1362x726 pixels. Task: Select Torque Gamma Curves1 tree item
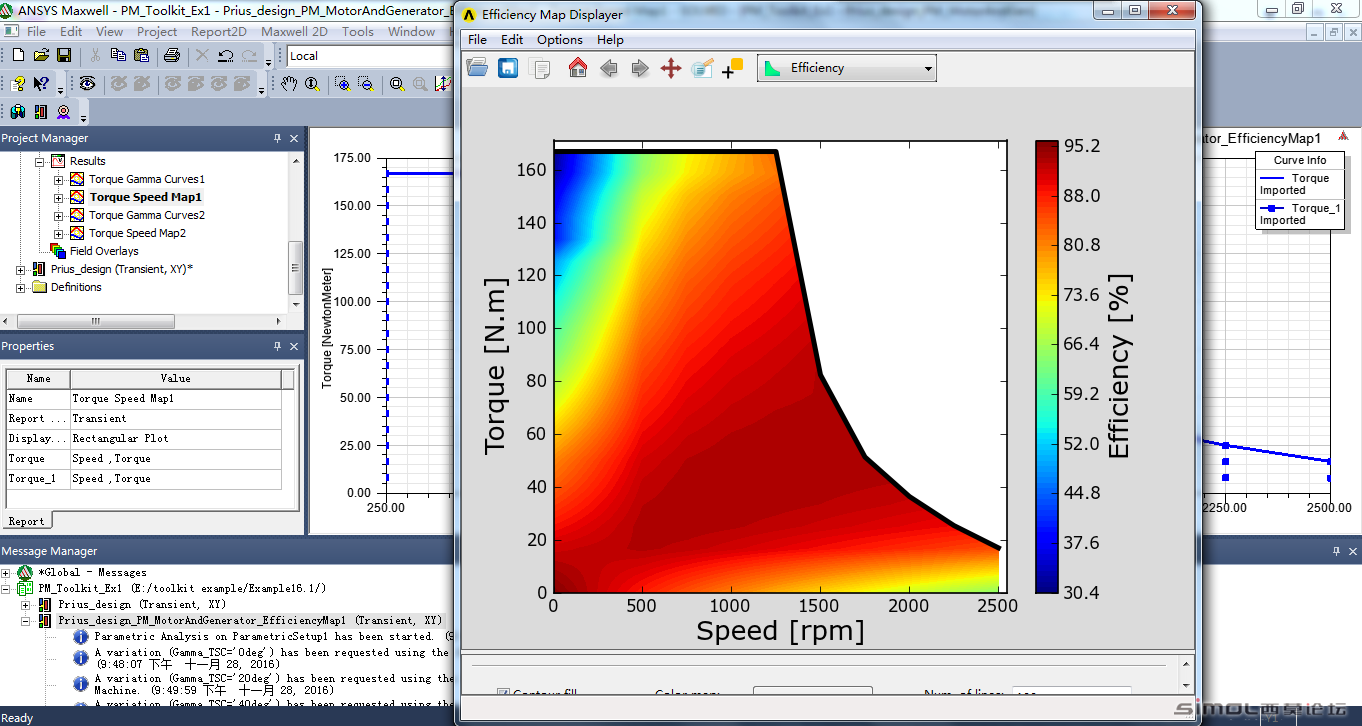147,179
